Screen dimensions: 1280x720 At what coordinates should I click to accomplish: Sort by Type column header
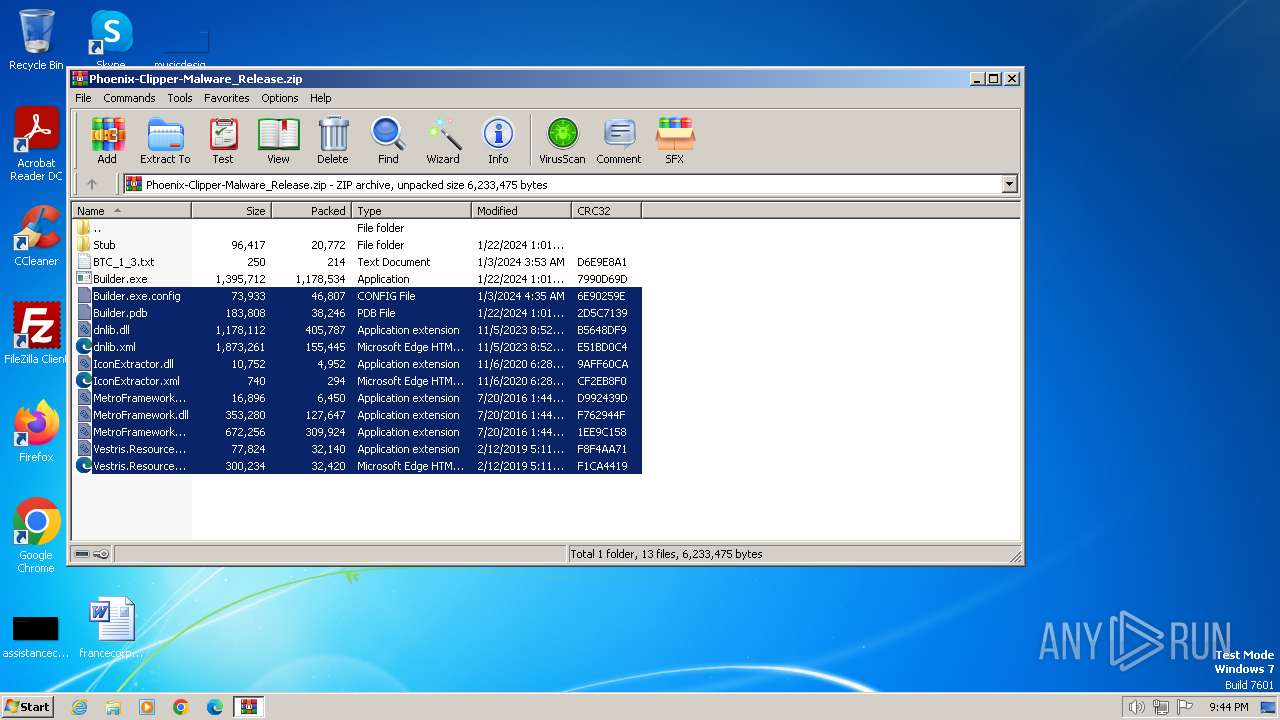(411, 211)
